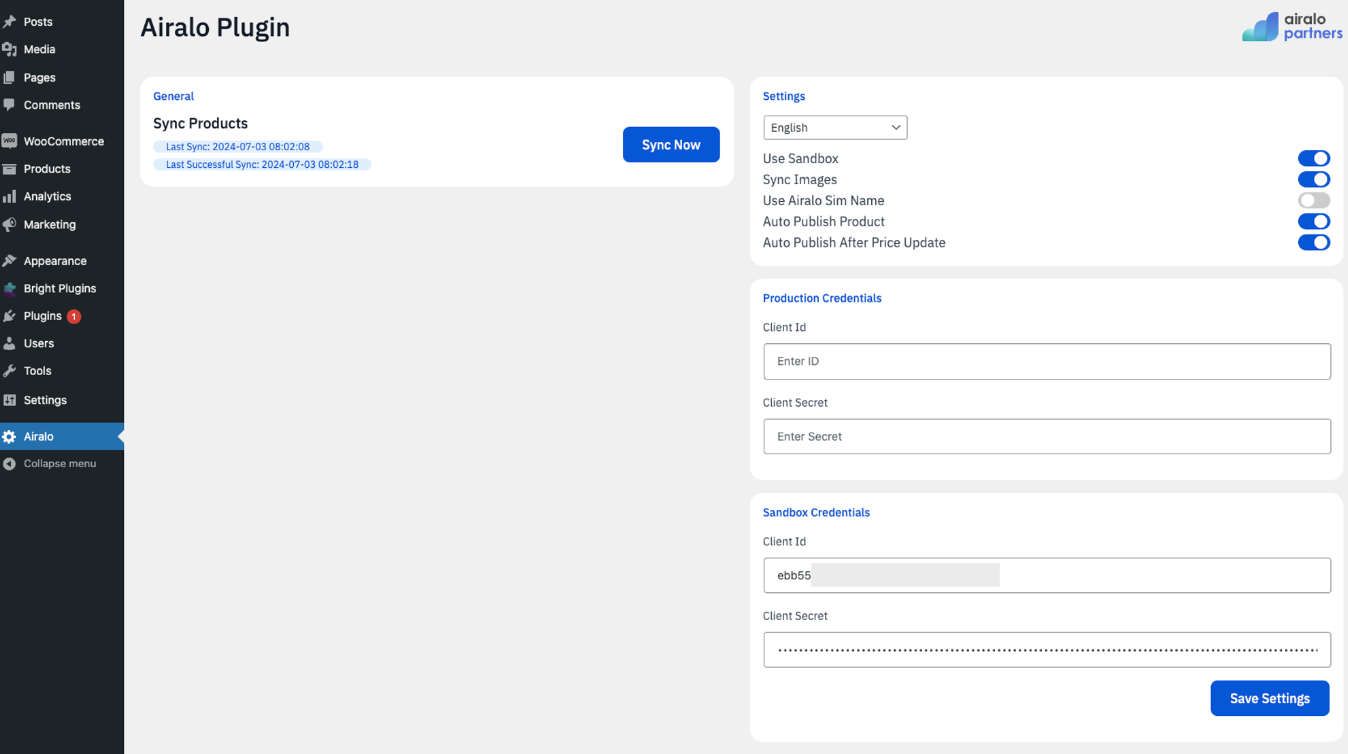Toggle Auto Publish After Price Update
Image resolution: width=1348 pixels, height=754 pixels.
point(1314,242)
